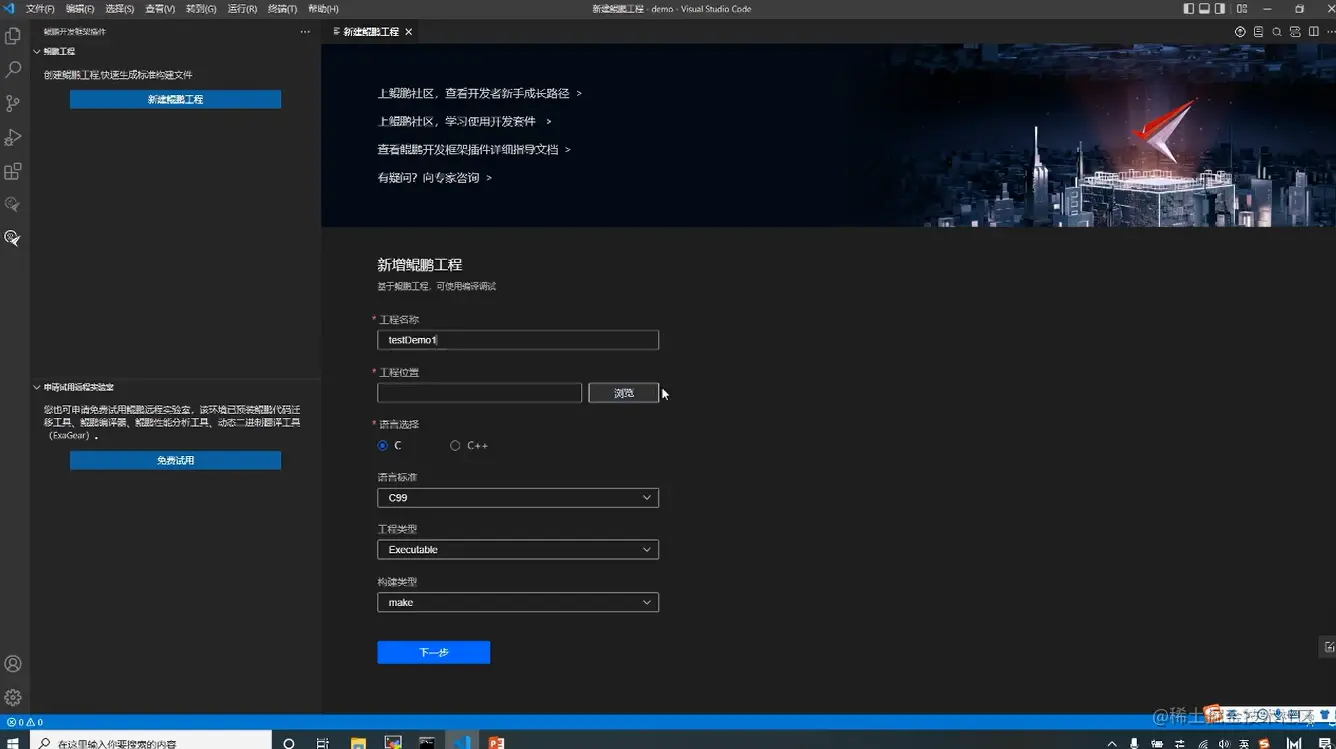Open the 文件(F) menu
1336x749 pixels.
40,9
